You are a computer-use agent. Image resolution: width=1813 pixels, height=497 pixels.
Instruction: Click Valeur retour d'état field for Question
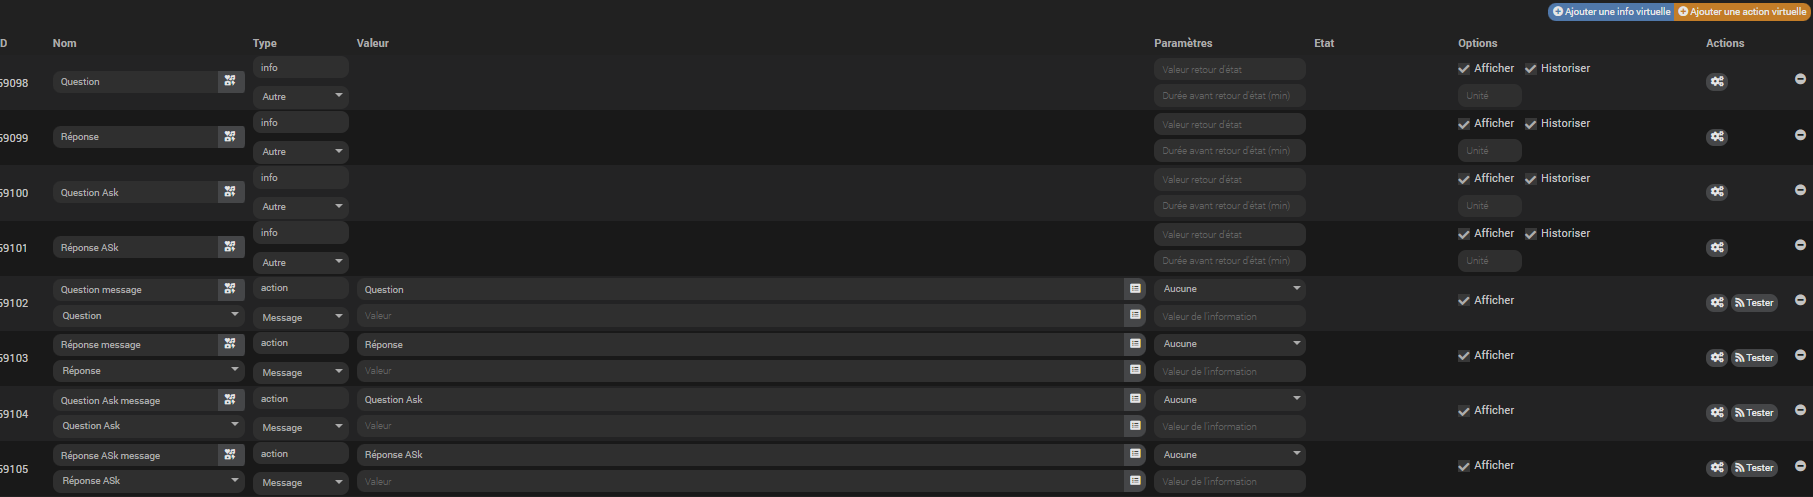point(1230,69)
